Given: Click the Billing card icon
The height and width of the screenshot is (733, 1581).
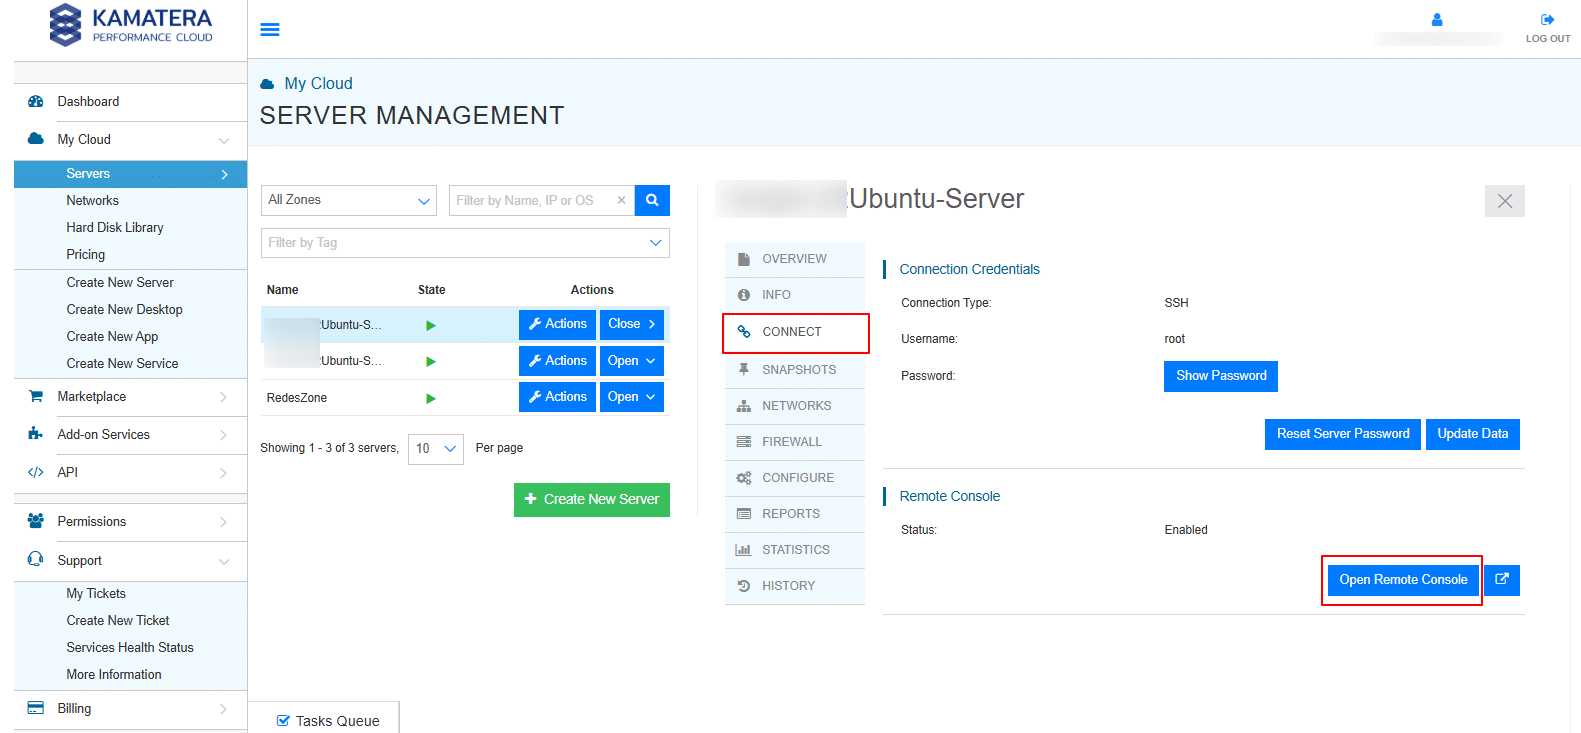Looking at the screenshot, I should point(36,708).
